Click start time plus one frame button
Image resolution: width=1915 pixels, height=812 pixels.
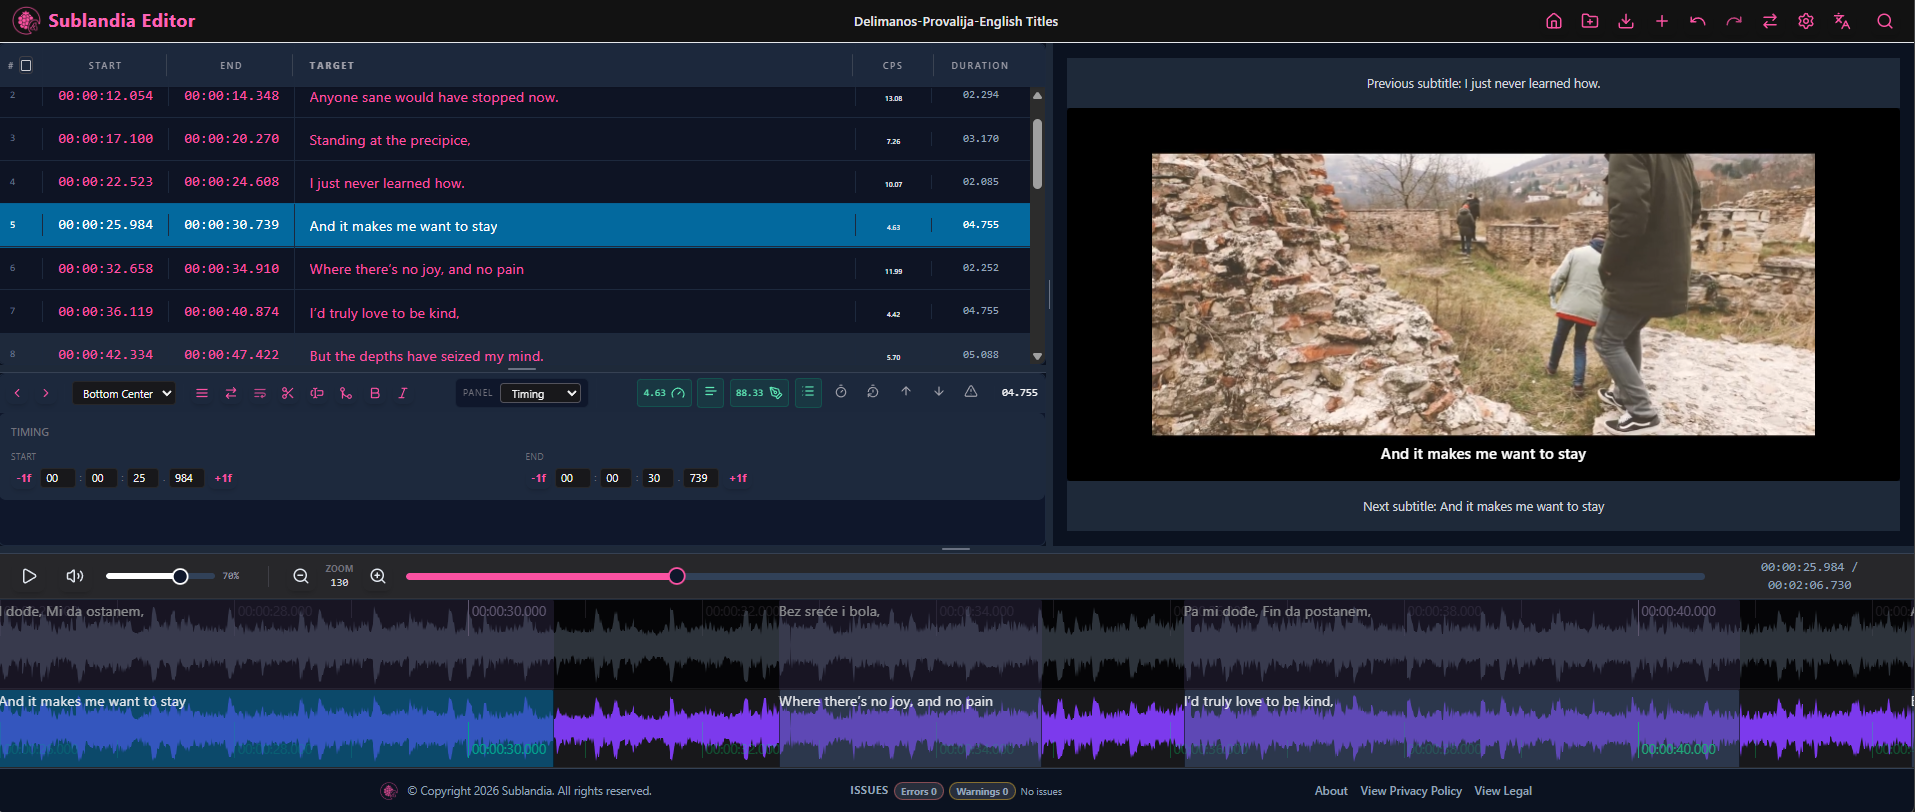pos(223,478)
